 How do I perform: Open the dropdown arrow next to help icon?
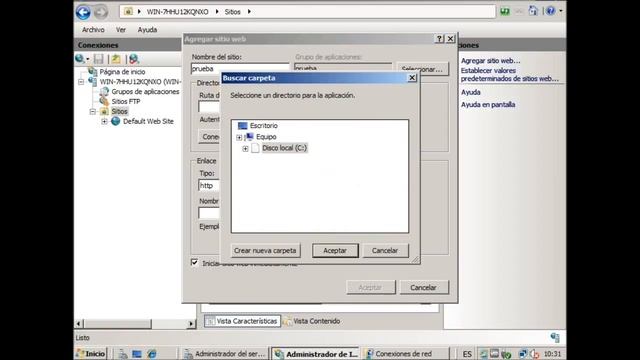(561, 11)
